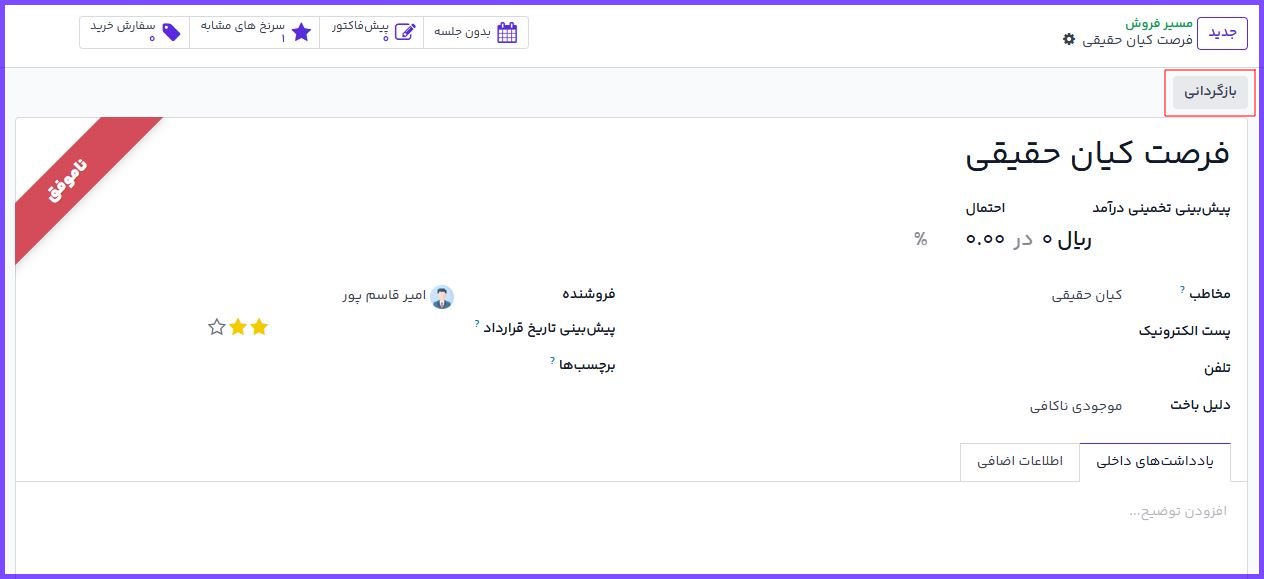Open the gear settings icon beside فرصت کیان حقیقی

pos(1069,39)
